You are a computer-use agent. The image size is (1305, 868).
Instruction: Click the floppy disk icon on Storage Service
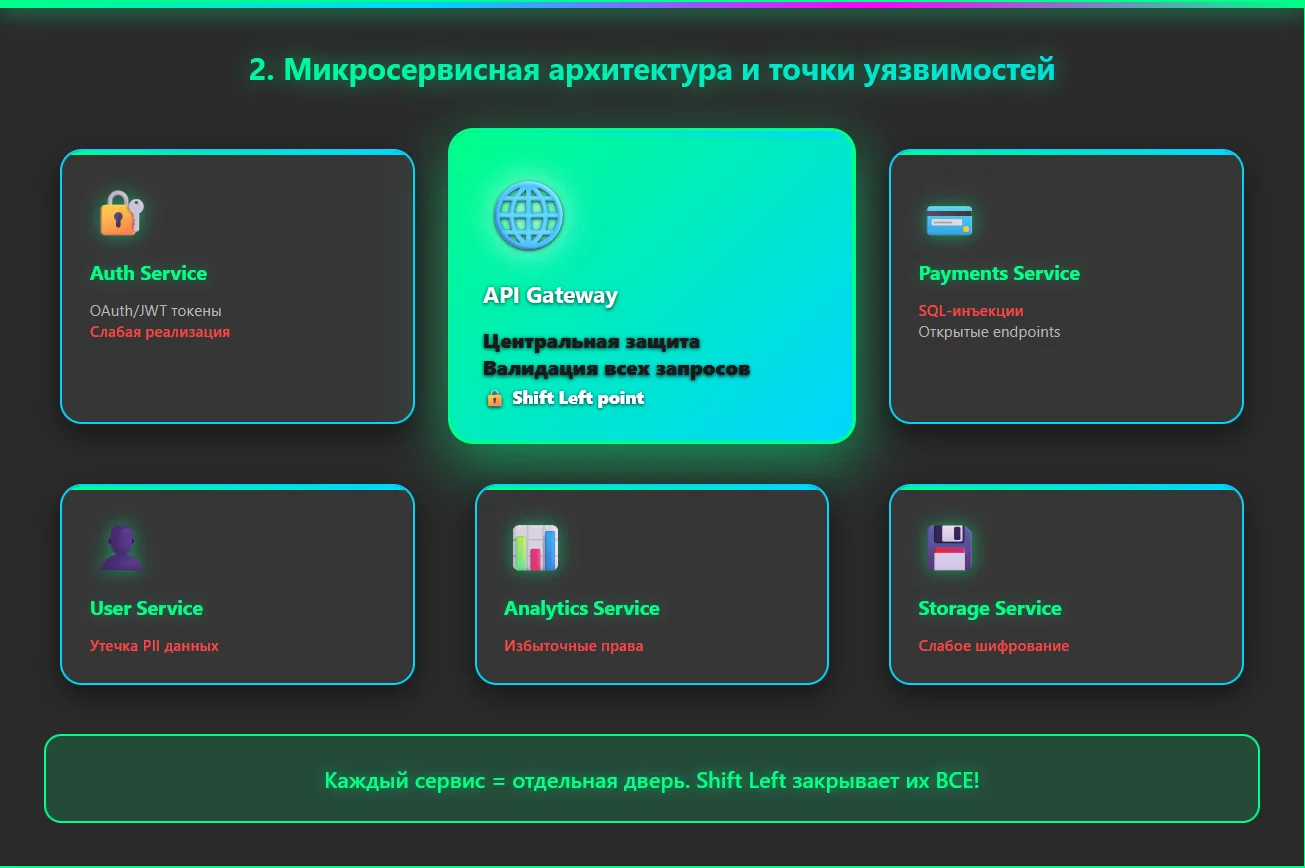pos(948,544)
